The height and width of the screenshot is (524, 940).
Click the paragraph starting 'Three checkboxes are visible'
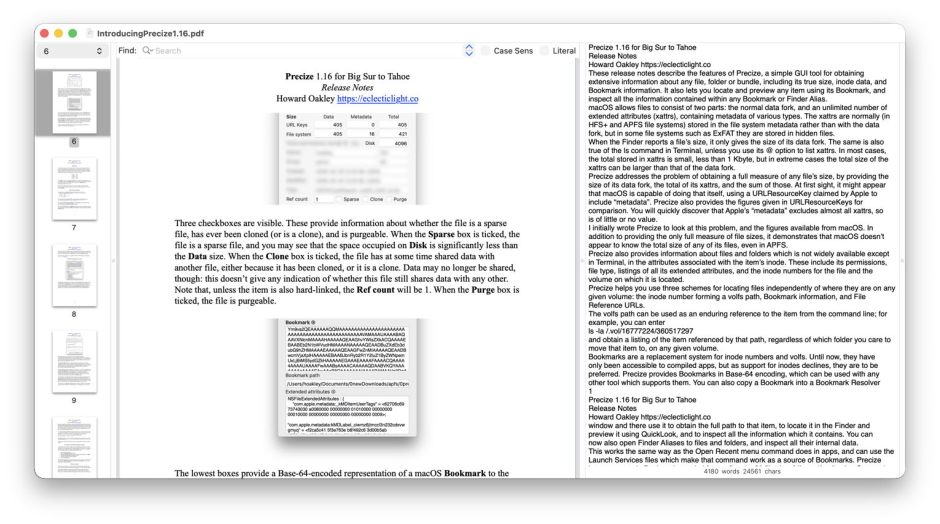click(347, 262)
